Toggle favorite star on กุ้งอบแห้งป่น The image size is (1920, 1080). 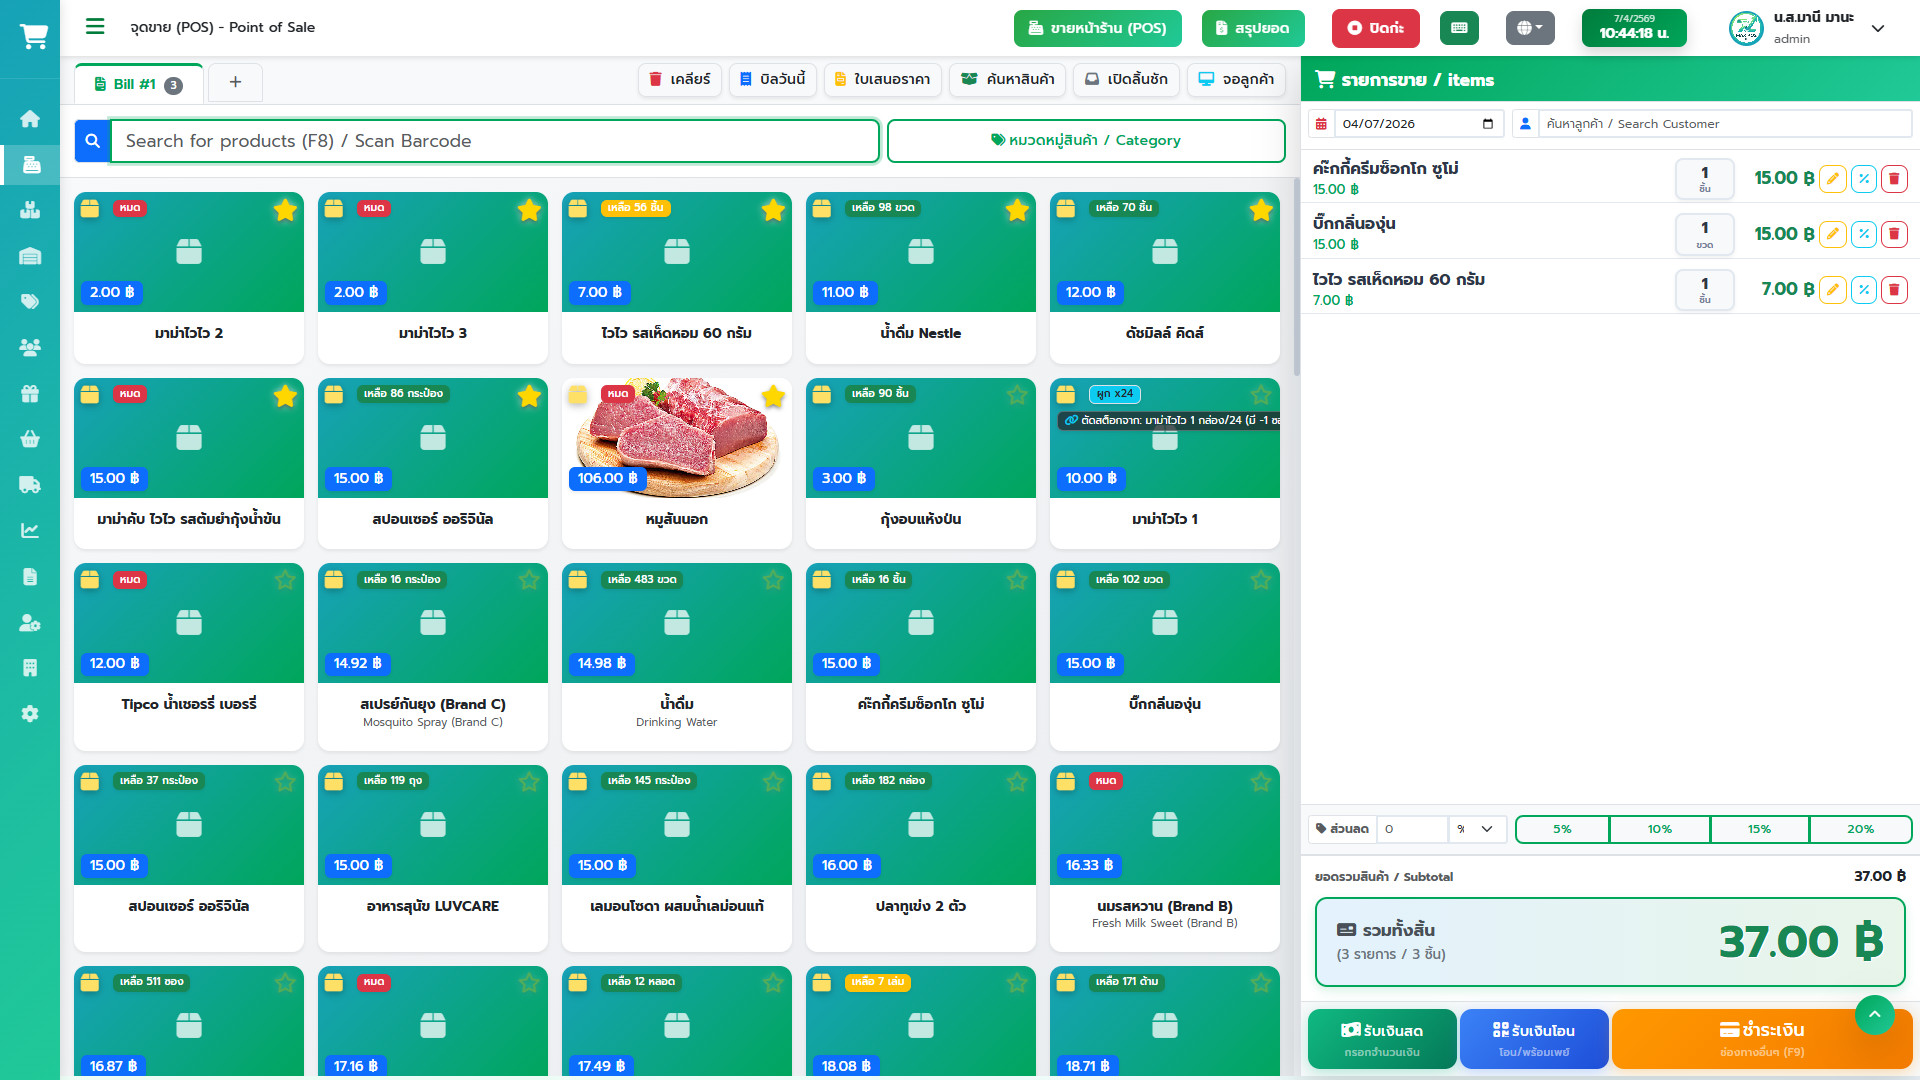click(x=1017, y=395)
